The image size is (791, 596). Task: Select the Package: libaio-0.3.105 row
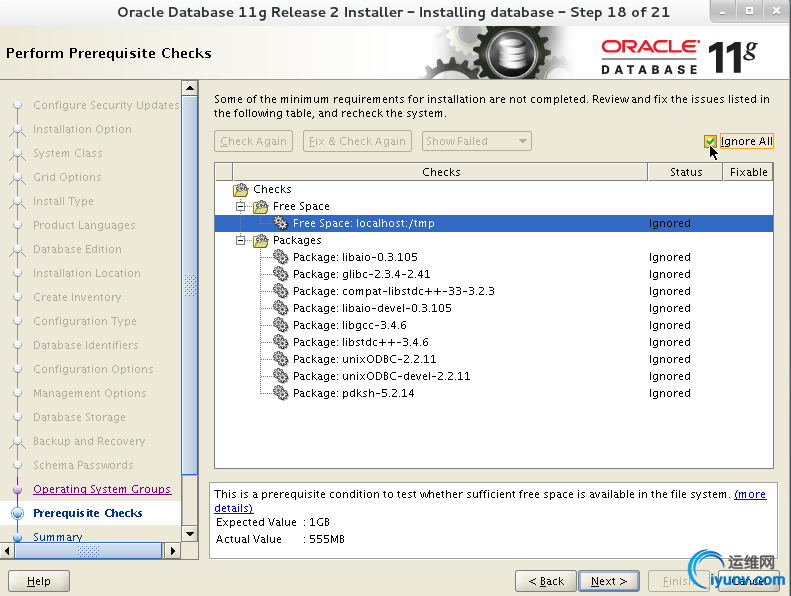point(494,257)
